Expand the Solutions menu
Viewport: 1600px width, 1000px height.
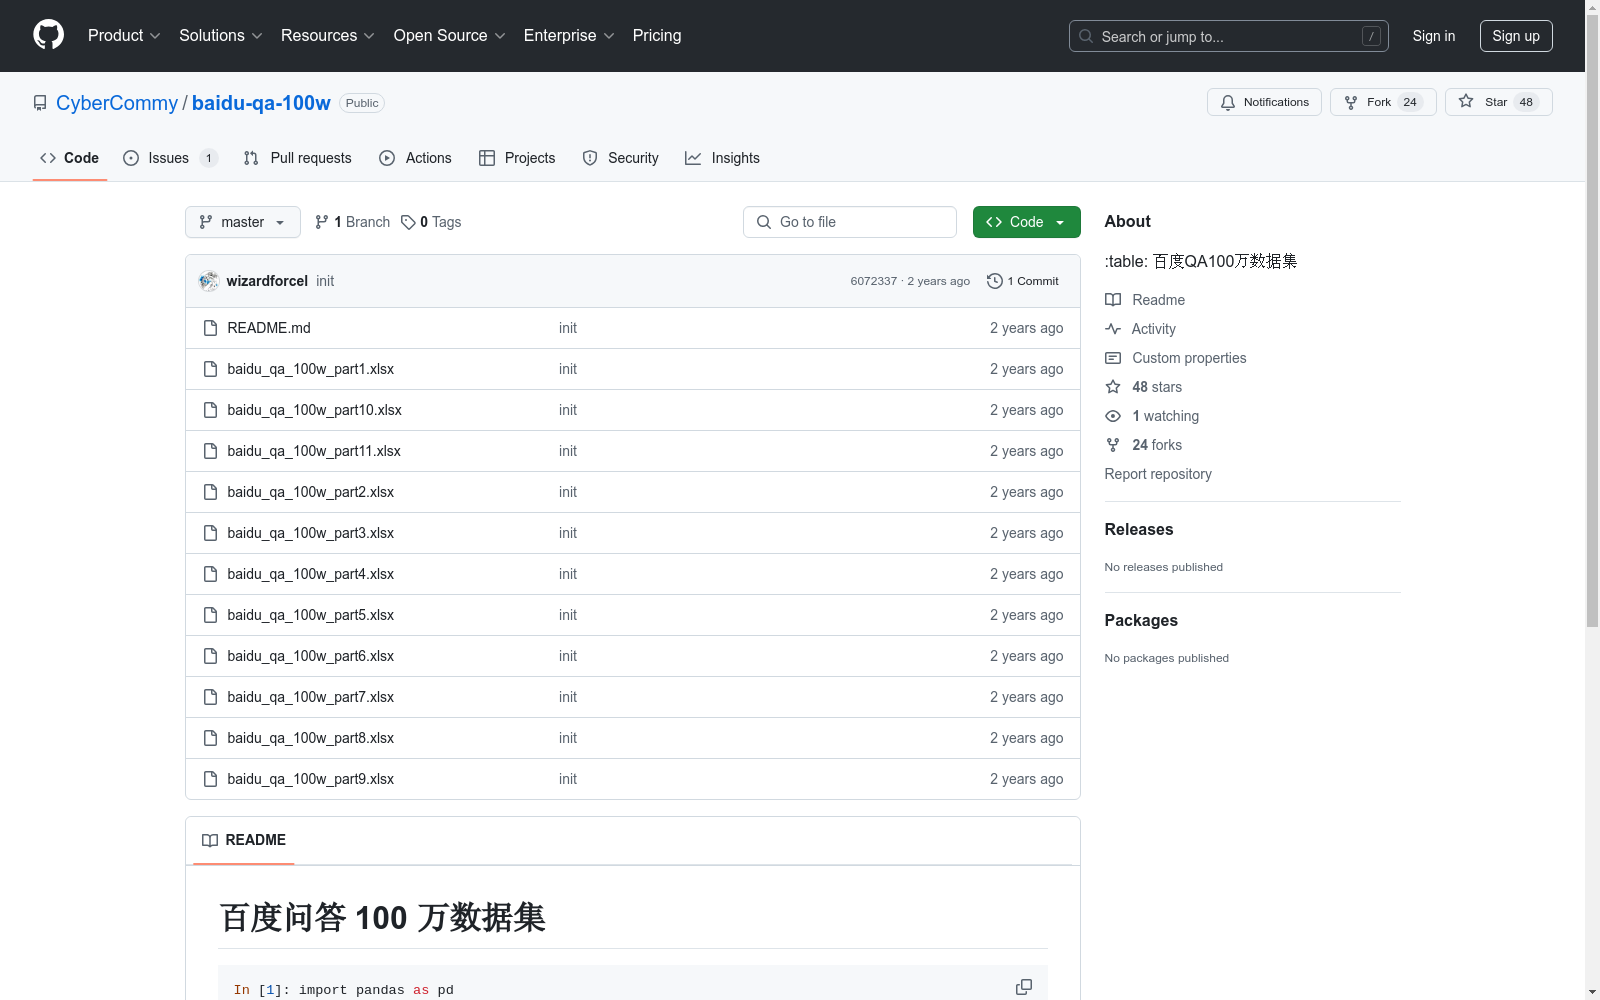(x=220, y=35)
